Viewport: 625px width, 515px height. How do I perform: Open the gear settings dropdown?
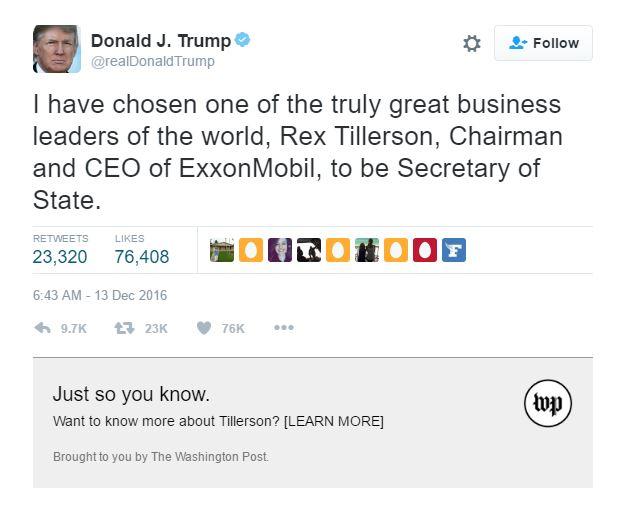click(472, 44)
